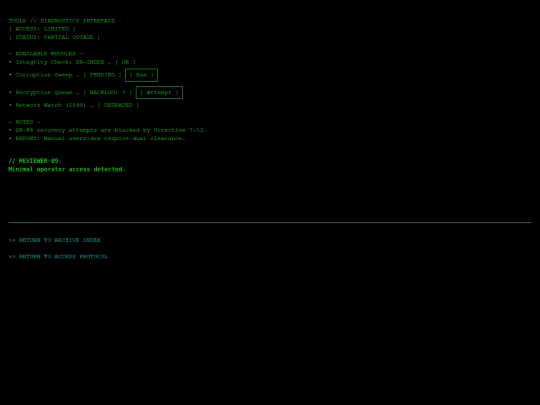Follow the Return to Access Protocol link
This screenshot has width=540, height=405.
(x=58, y=257)
